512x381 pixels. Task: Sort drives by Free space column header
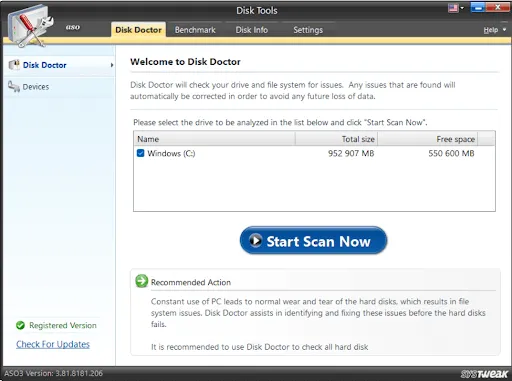[x=427, y=139]
